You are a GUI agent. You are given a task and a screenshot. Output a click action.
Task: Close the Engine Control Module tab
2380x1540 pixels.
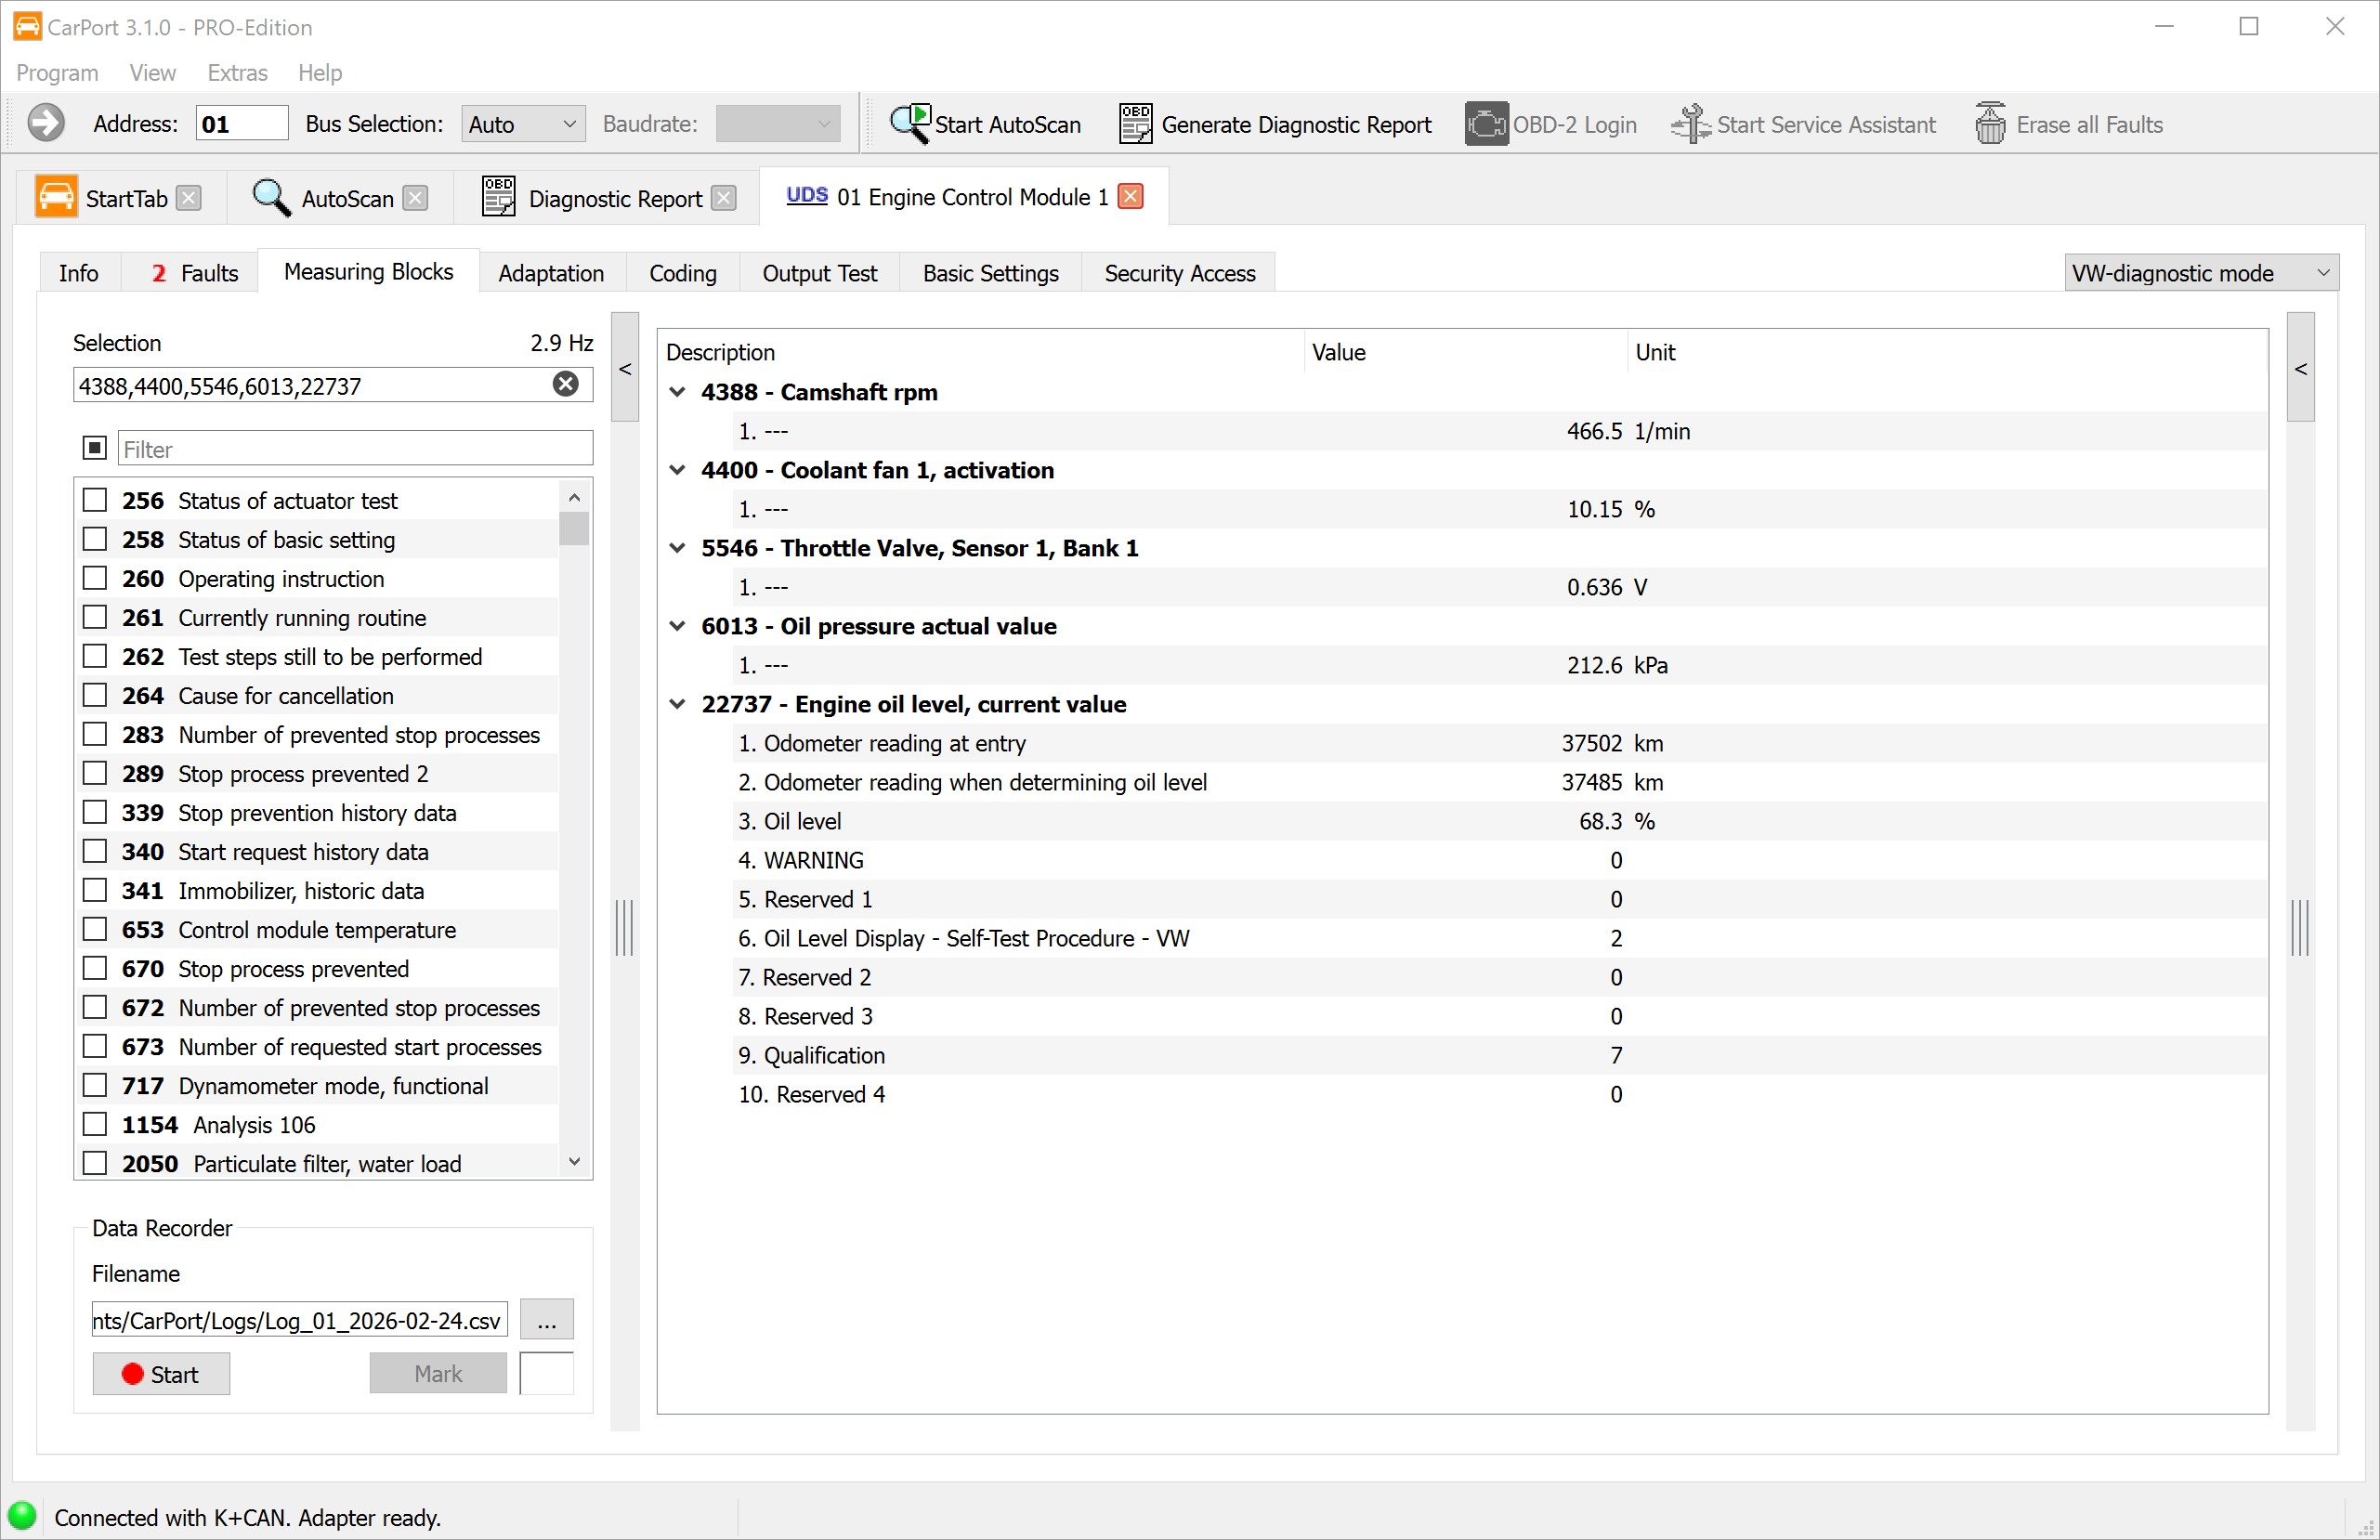pyautogui.click(x=1131, y=196)
